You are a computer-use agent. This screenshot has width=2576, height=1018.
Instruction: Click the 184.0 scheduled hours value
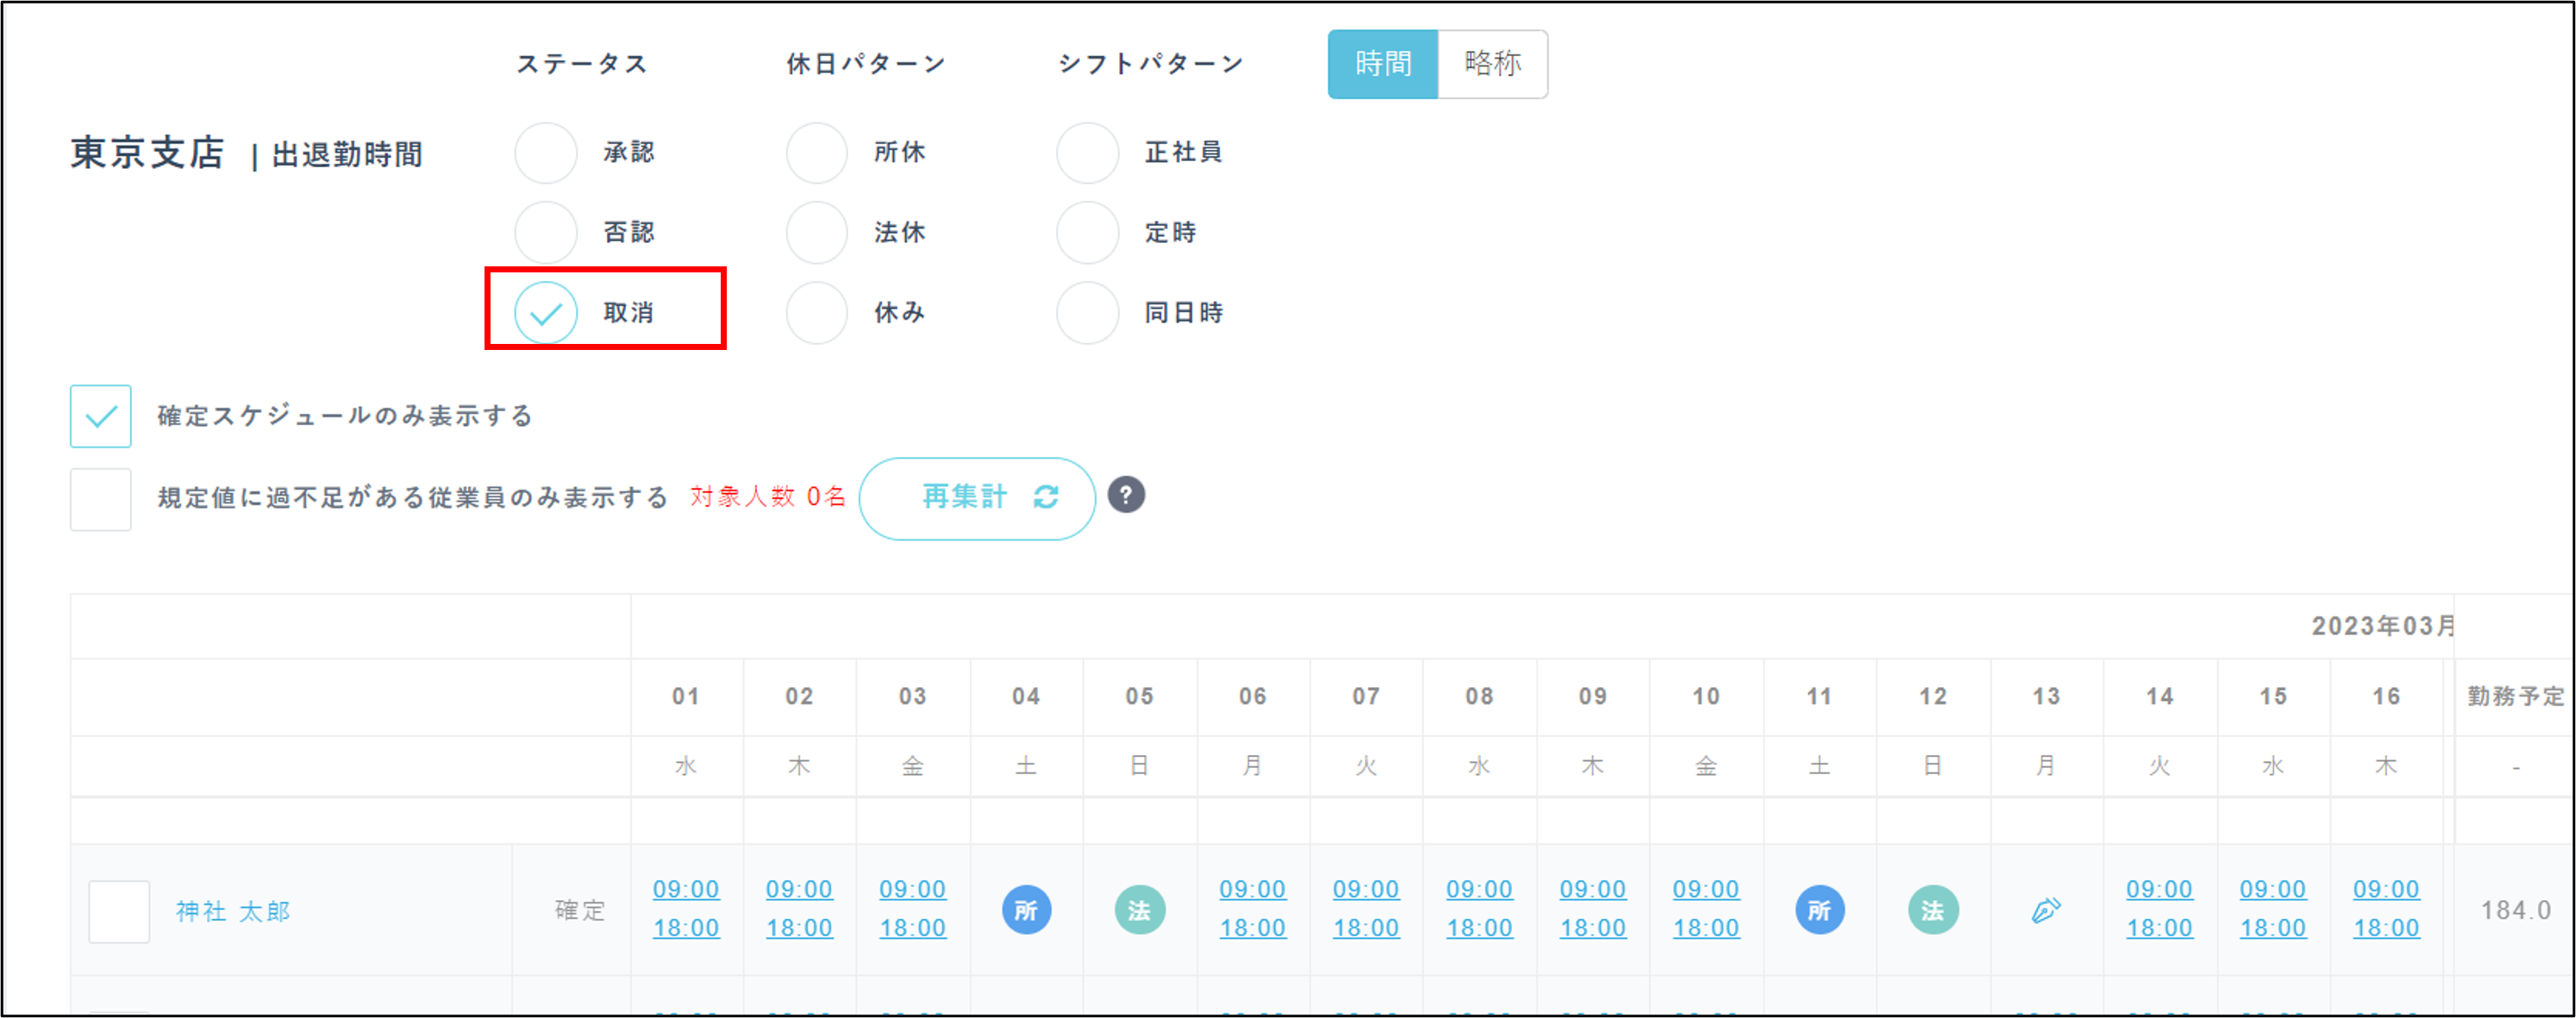tap(2516, 910)
